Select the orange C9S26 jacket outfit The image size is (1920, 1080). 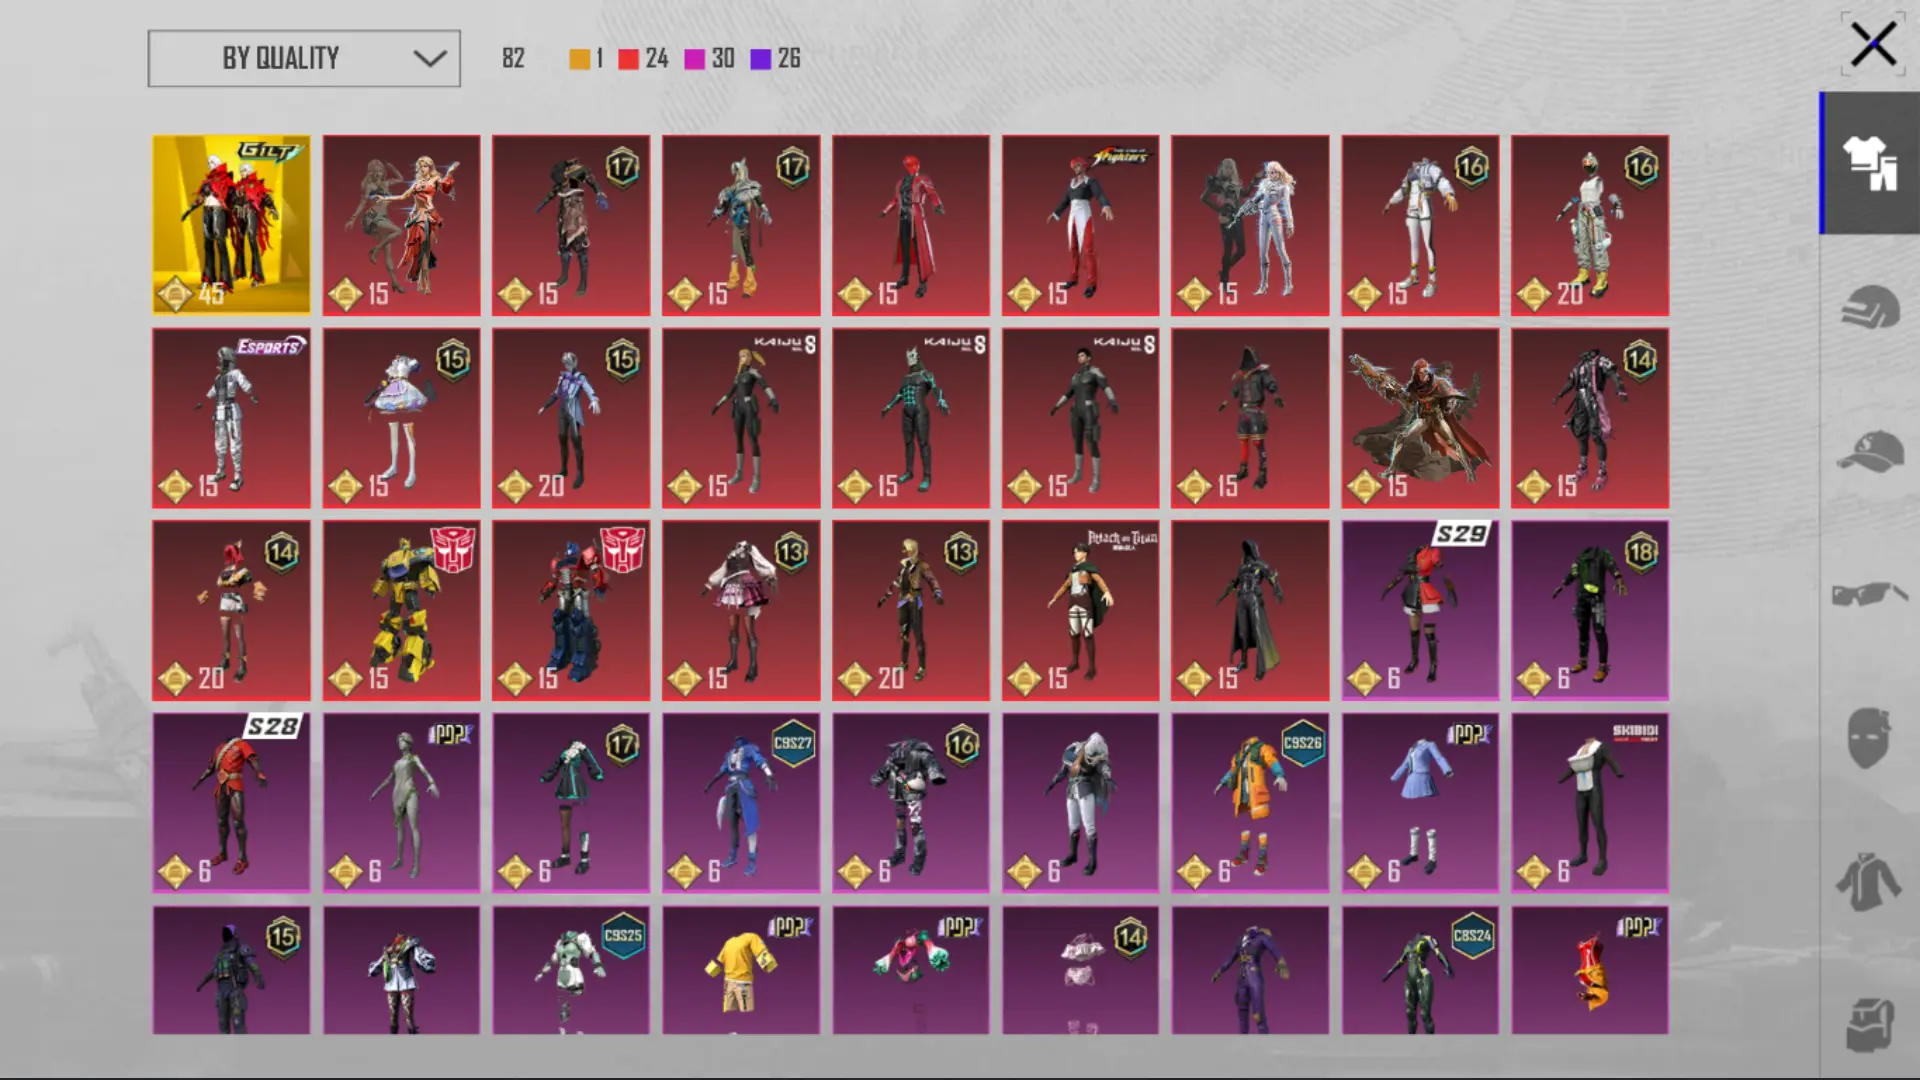click(1250, 803)
